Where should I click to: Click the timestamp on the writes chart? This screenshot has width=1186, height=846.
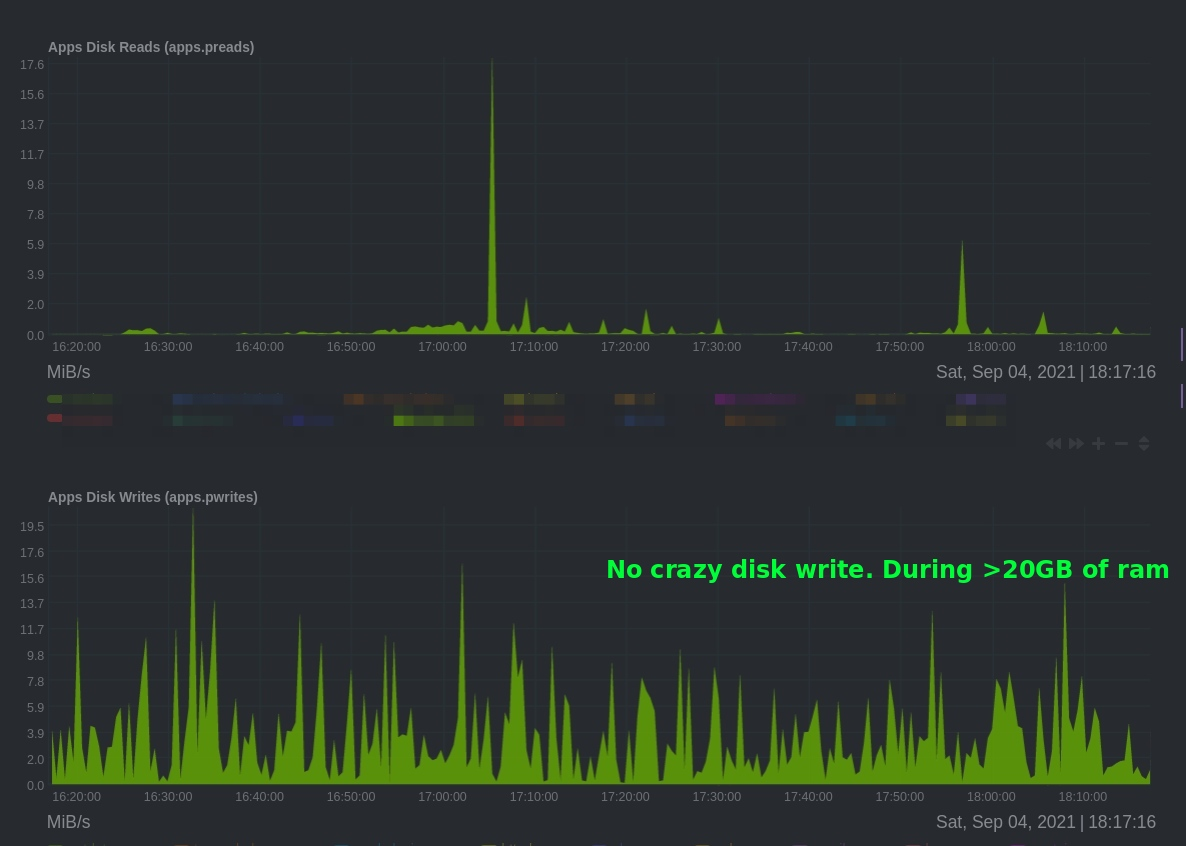click(x=1046, y=822)
